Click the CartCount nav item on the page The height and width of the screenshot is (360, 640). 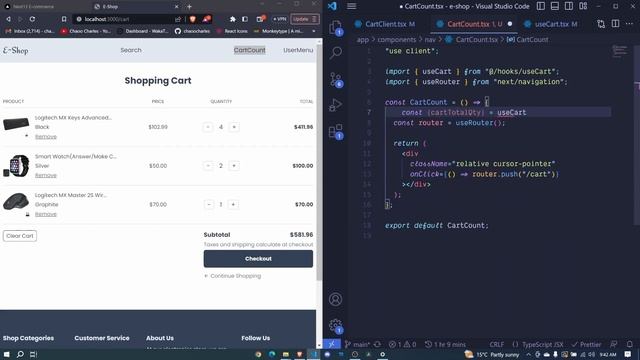click(x=249, y=50)
